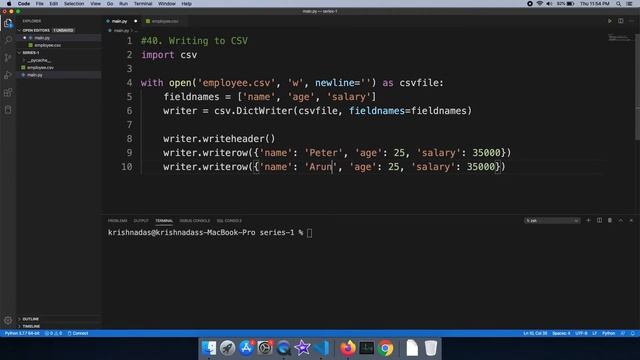640x360 pixels.
Task: Open Google Chrome from the Dock
Action: [x=385, y=348]
